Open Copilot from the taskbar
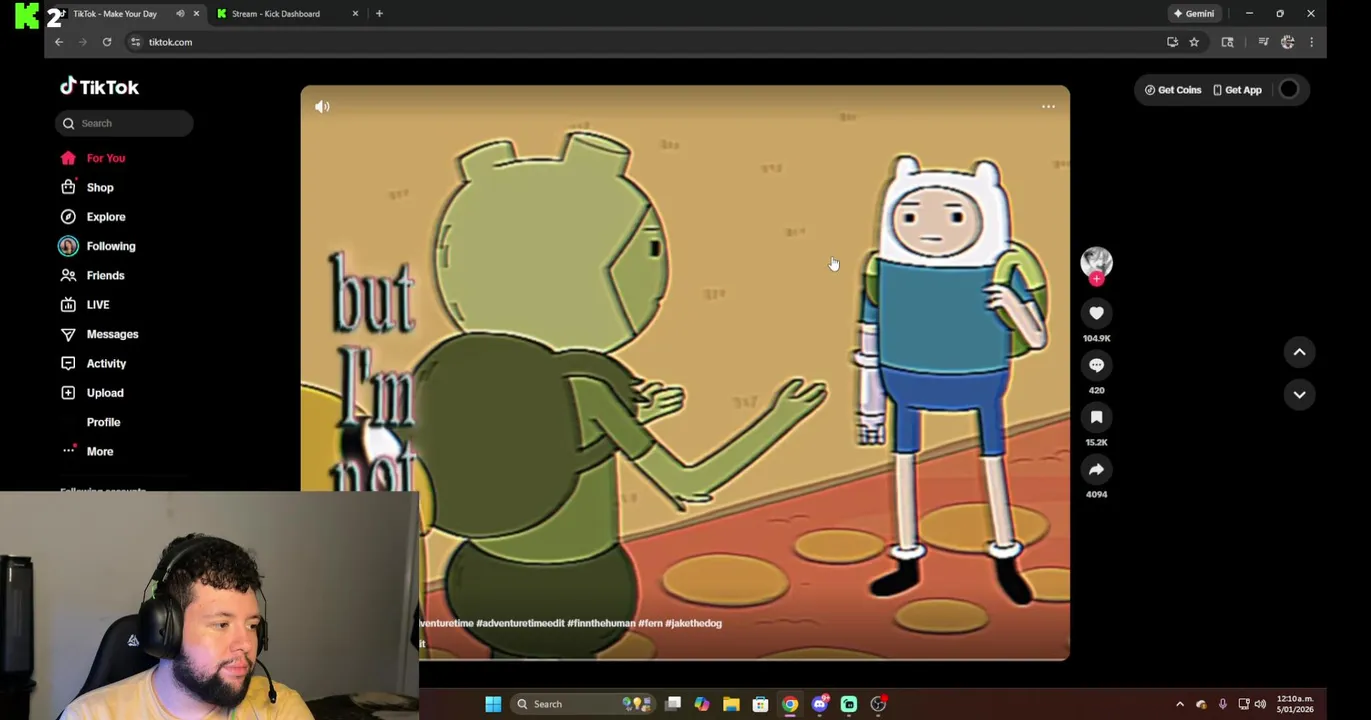The height and width of the screenshot is (720, 1371). 702,704
